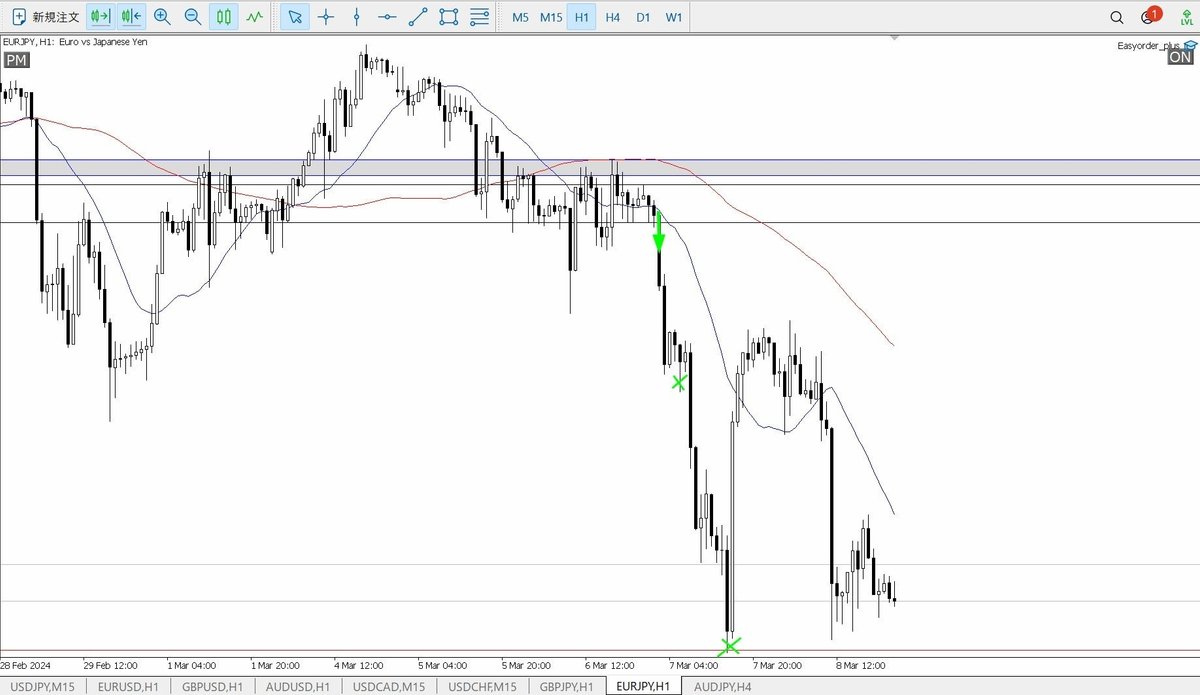Viewport: 1200px width, 695px height.
Task: Open objects list tool icon
Action: coord(480,17)
